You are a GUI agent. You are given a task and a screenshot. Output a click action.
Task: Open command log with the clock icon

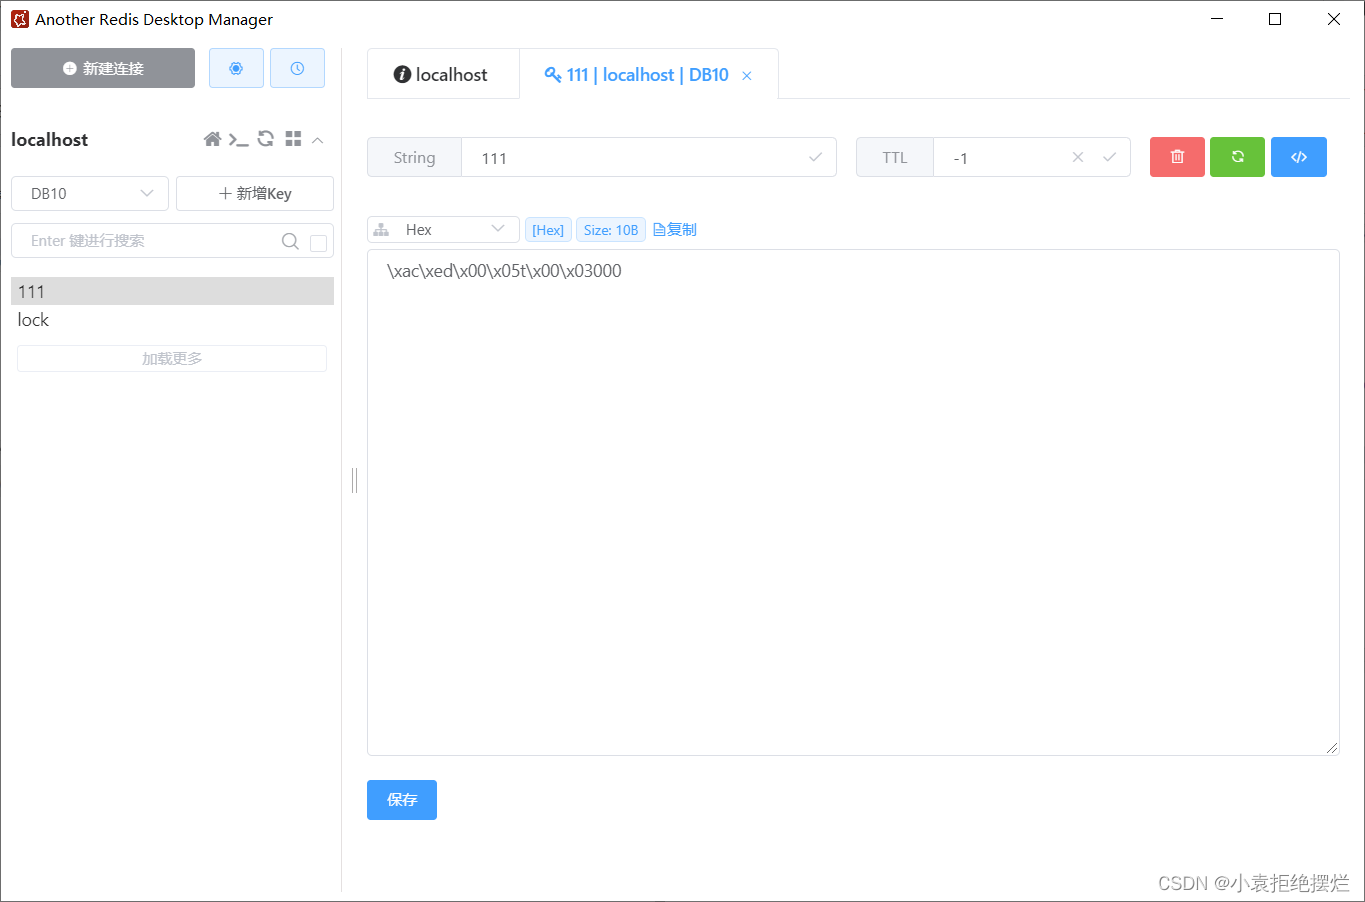[297, 68]
